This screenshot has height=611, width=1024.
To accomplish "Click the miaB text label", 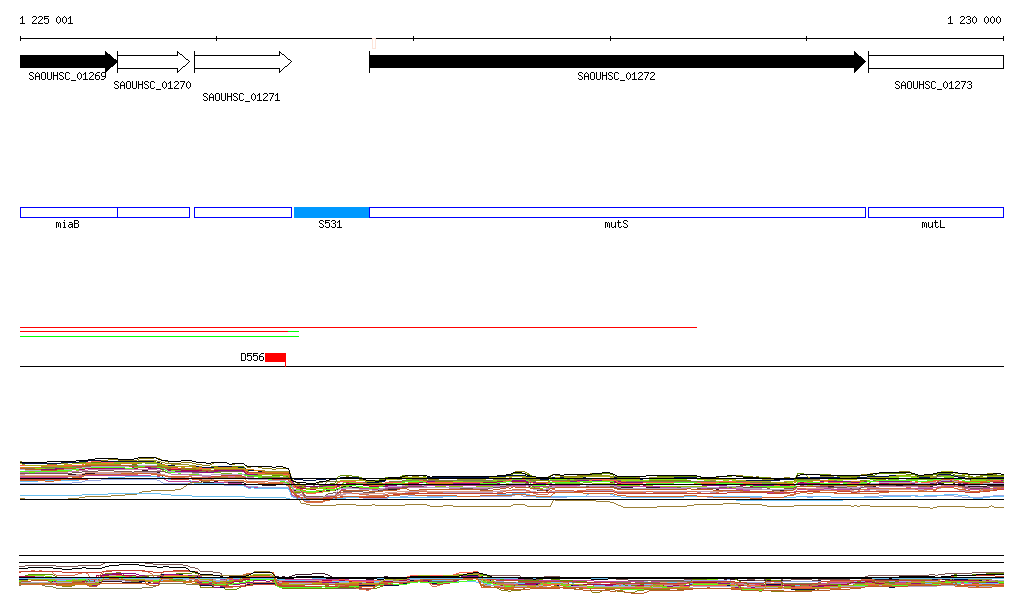I will tap(67, 224).
